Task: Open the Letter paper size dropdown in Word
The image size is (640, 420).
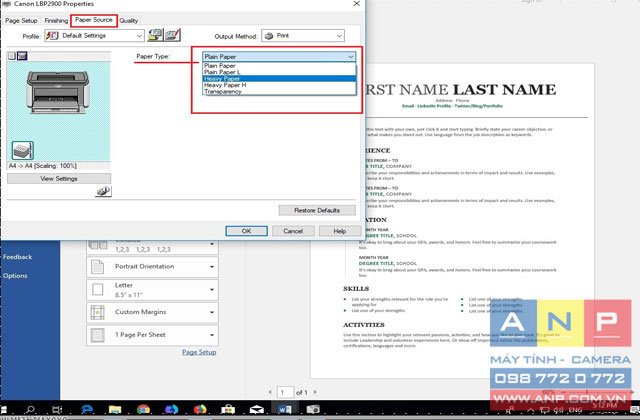Action: coord(152,290)
